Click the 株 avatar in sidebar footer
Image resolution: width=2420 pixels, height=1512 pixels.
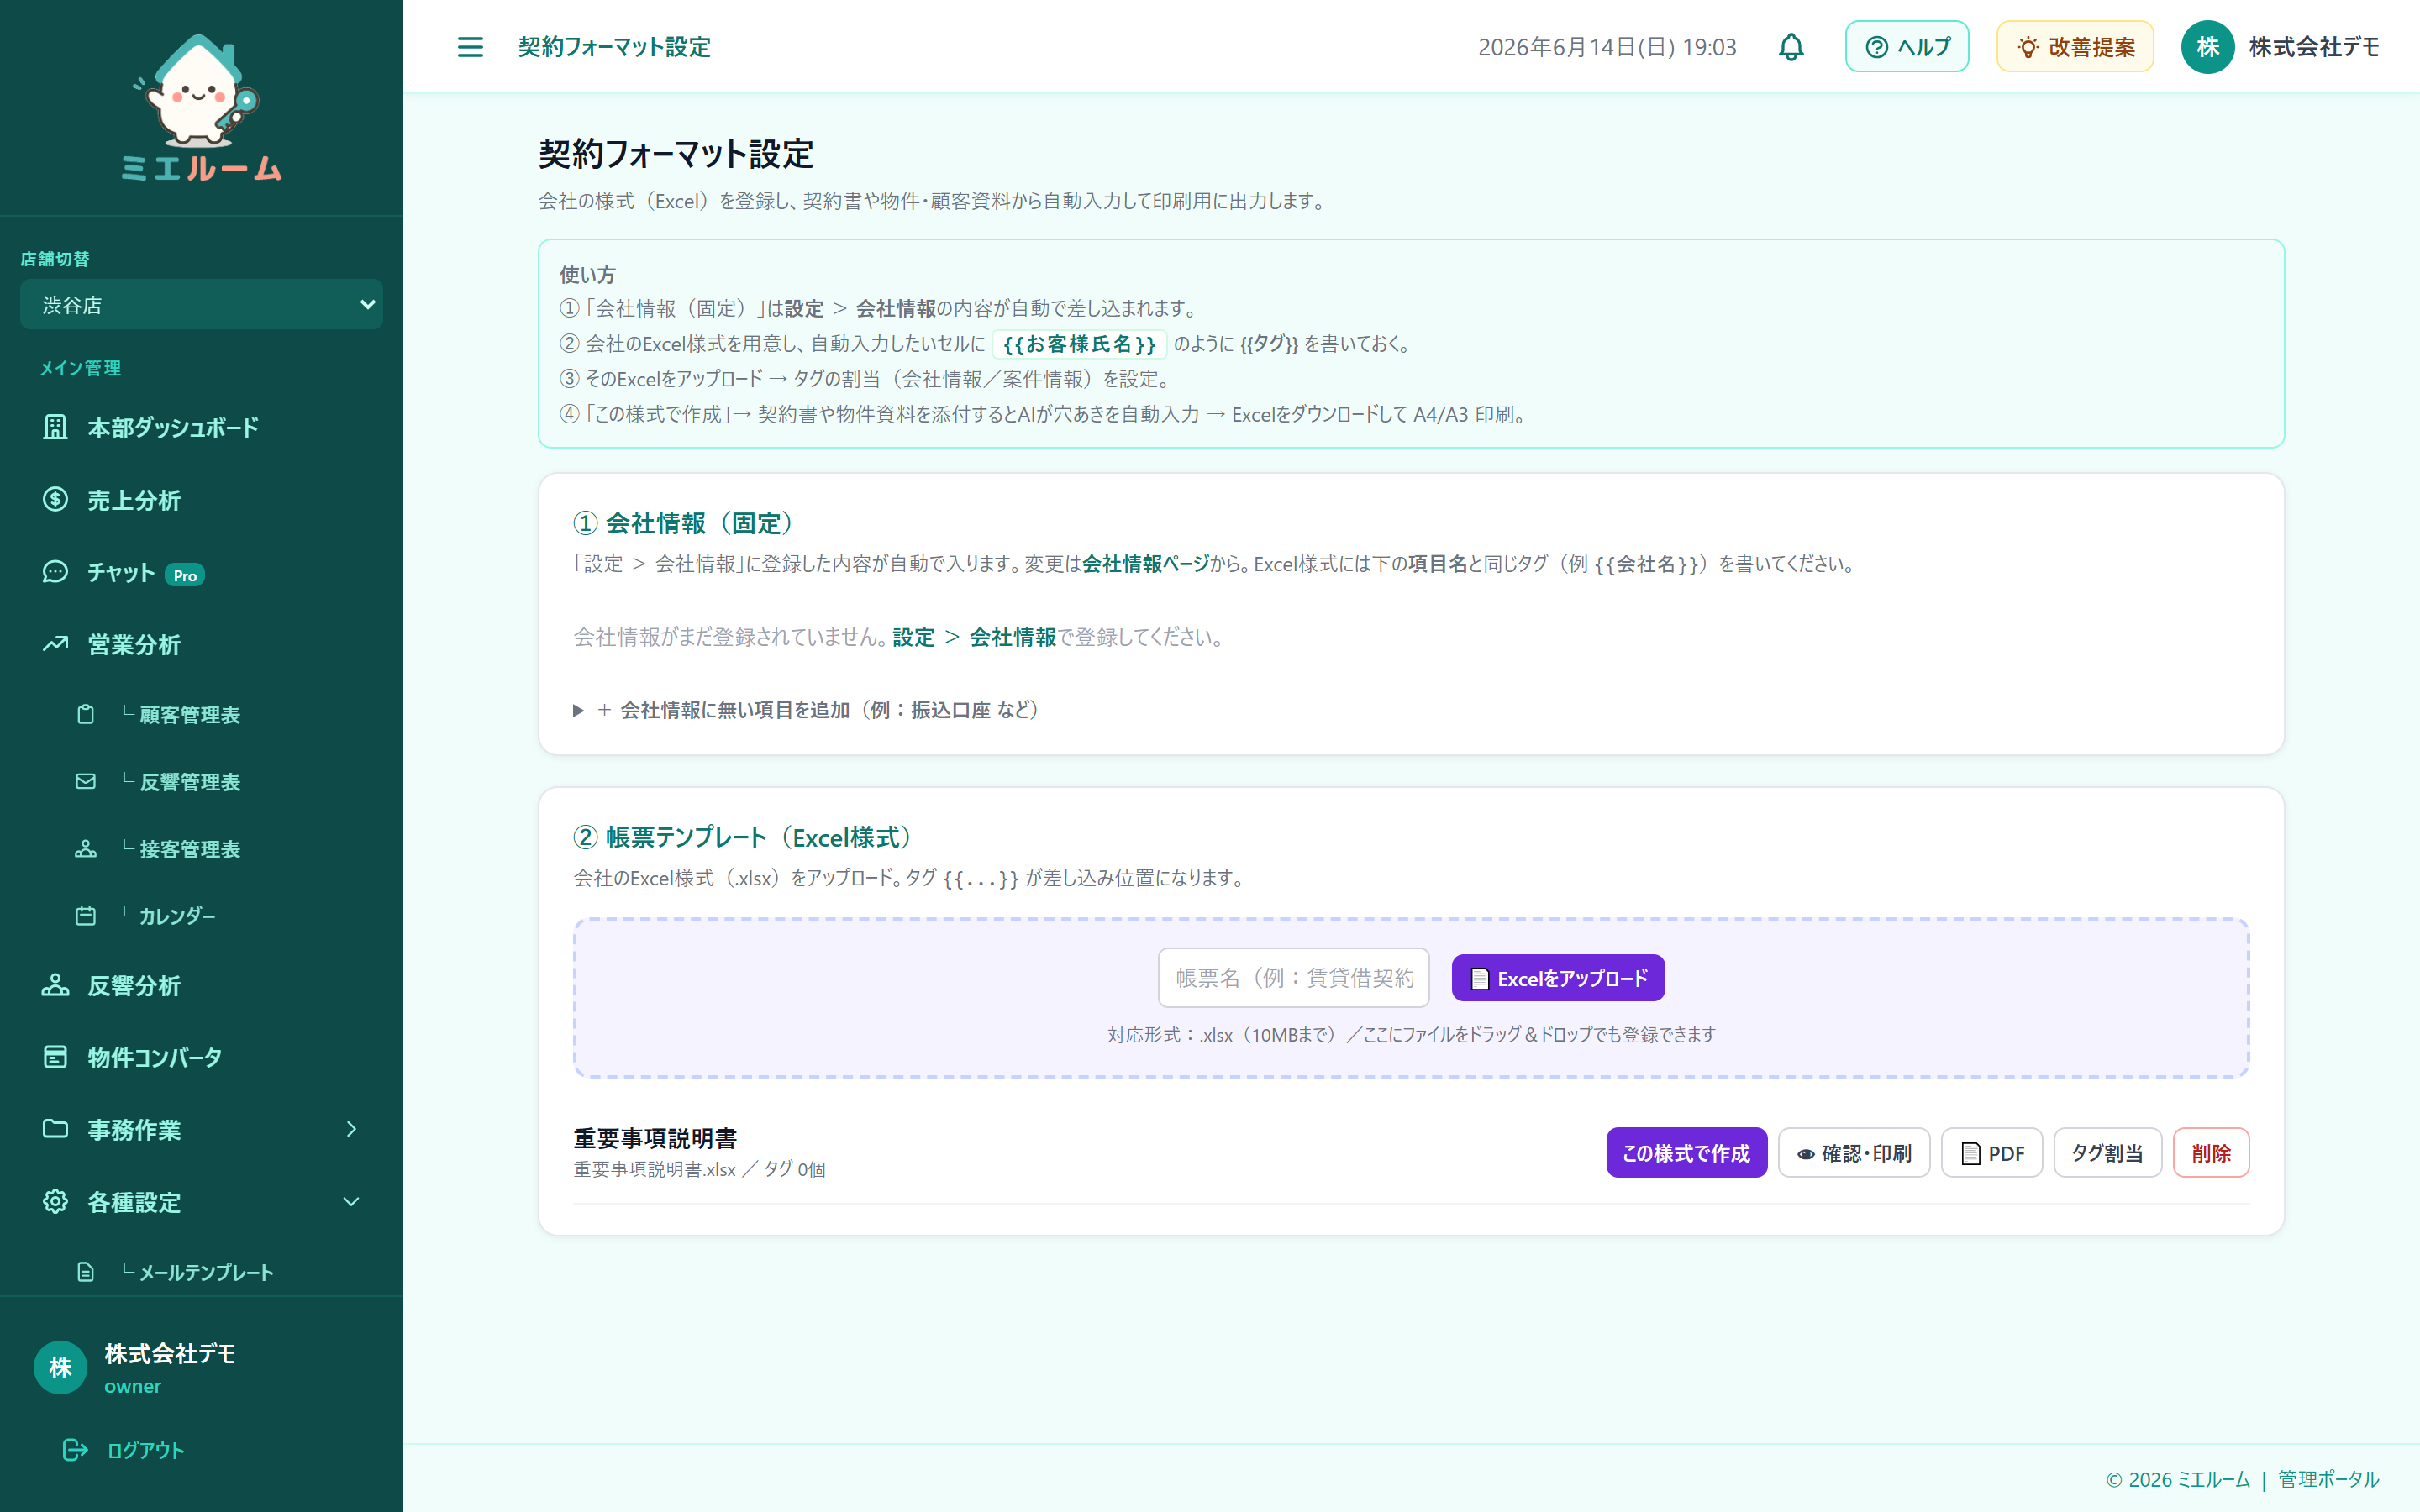(x=61, y=1367)
